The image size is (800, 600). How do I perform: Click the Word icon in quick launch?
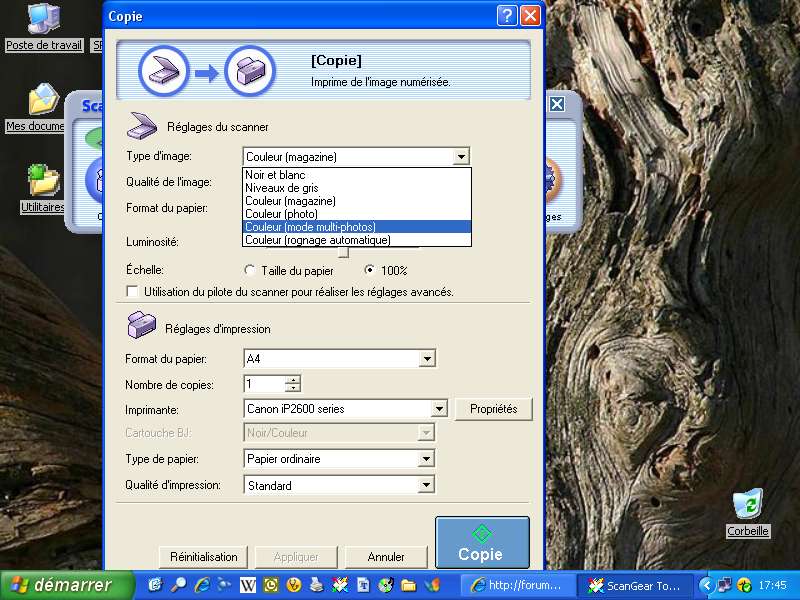247,585
